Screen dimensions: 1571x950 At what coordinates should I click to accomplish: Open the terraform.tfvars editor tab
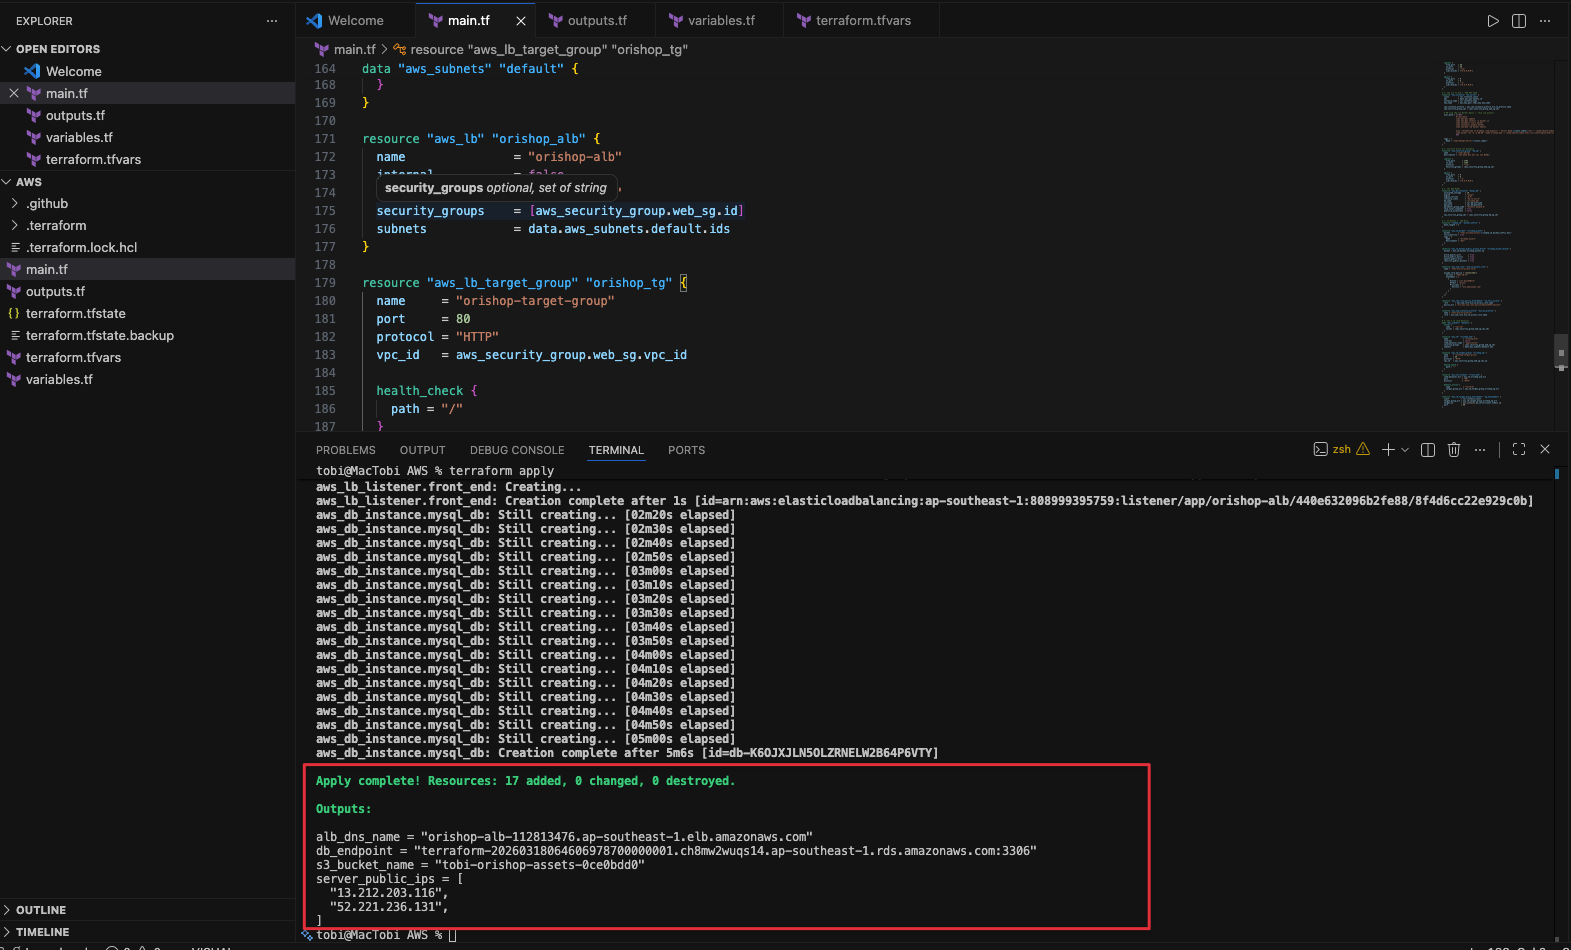[862, 21]
